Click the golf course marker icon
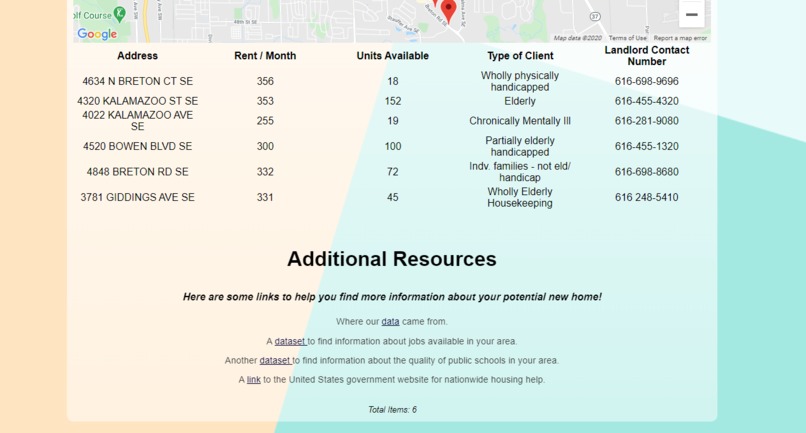 click(x=119, y=14)
